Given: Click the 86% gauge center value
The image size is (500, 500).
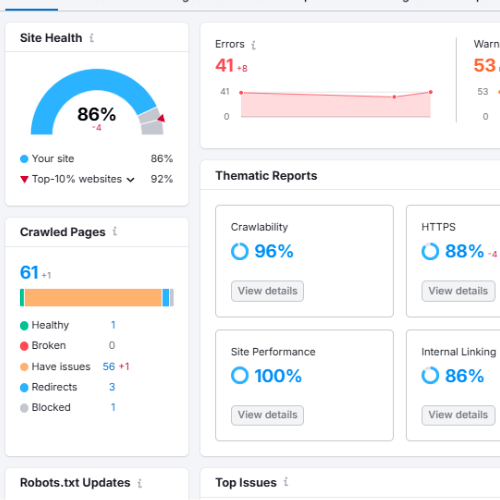Looking at the screenshot, I should (97, 114).
